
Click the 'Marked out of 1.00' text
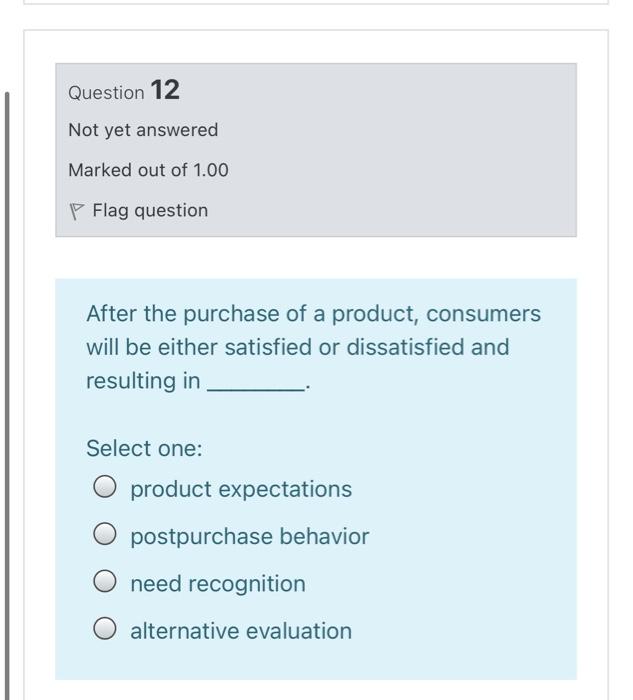(x=148, y=170)
